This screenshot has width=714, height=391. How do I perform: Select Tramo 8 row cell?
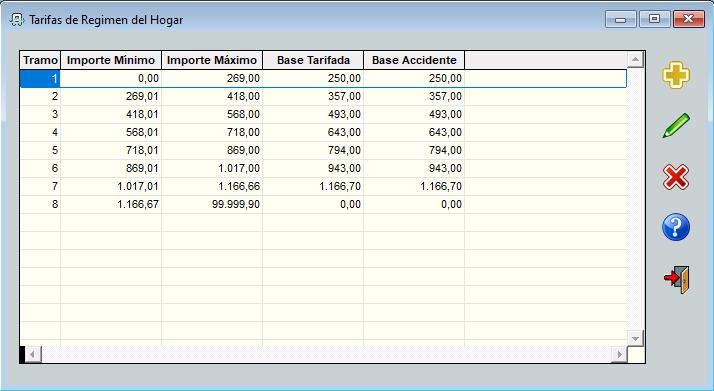coord(40,204)
